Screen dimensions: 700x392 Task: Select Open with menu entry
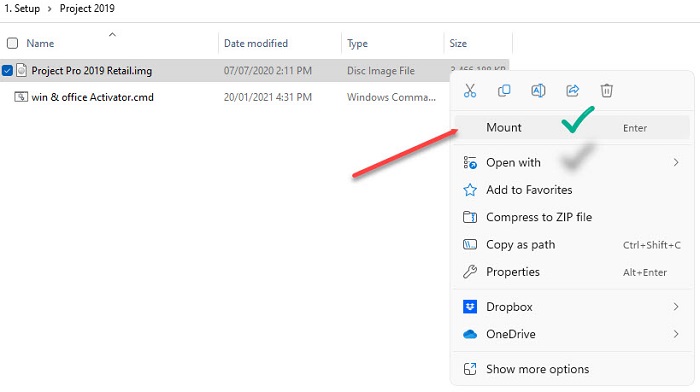pos(572,163)
